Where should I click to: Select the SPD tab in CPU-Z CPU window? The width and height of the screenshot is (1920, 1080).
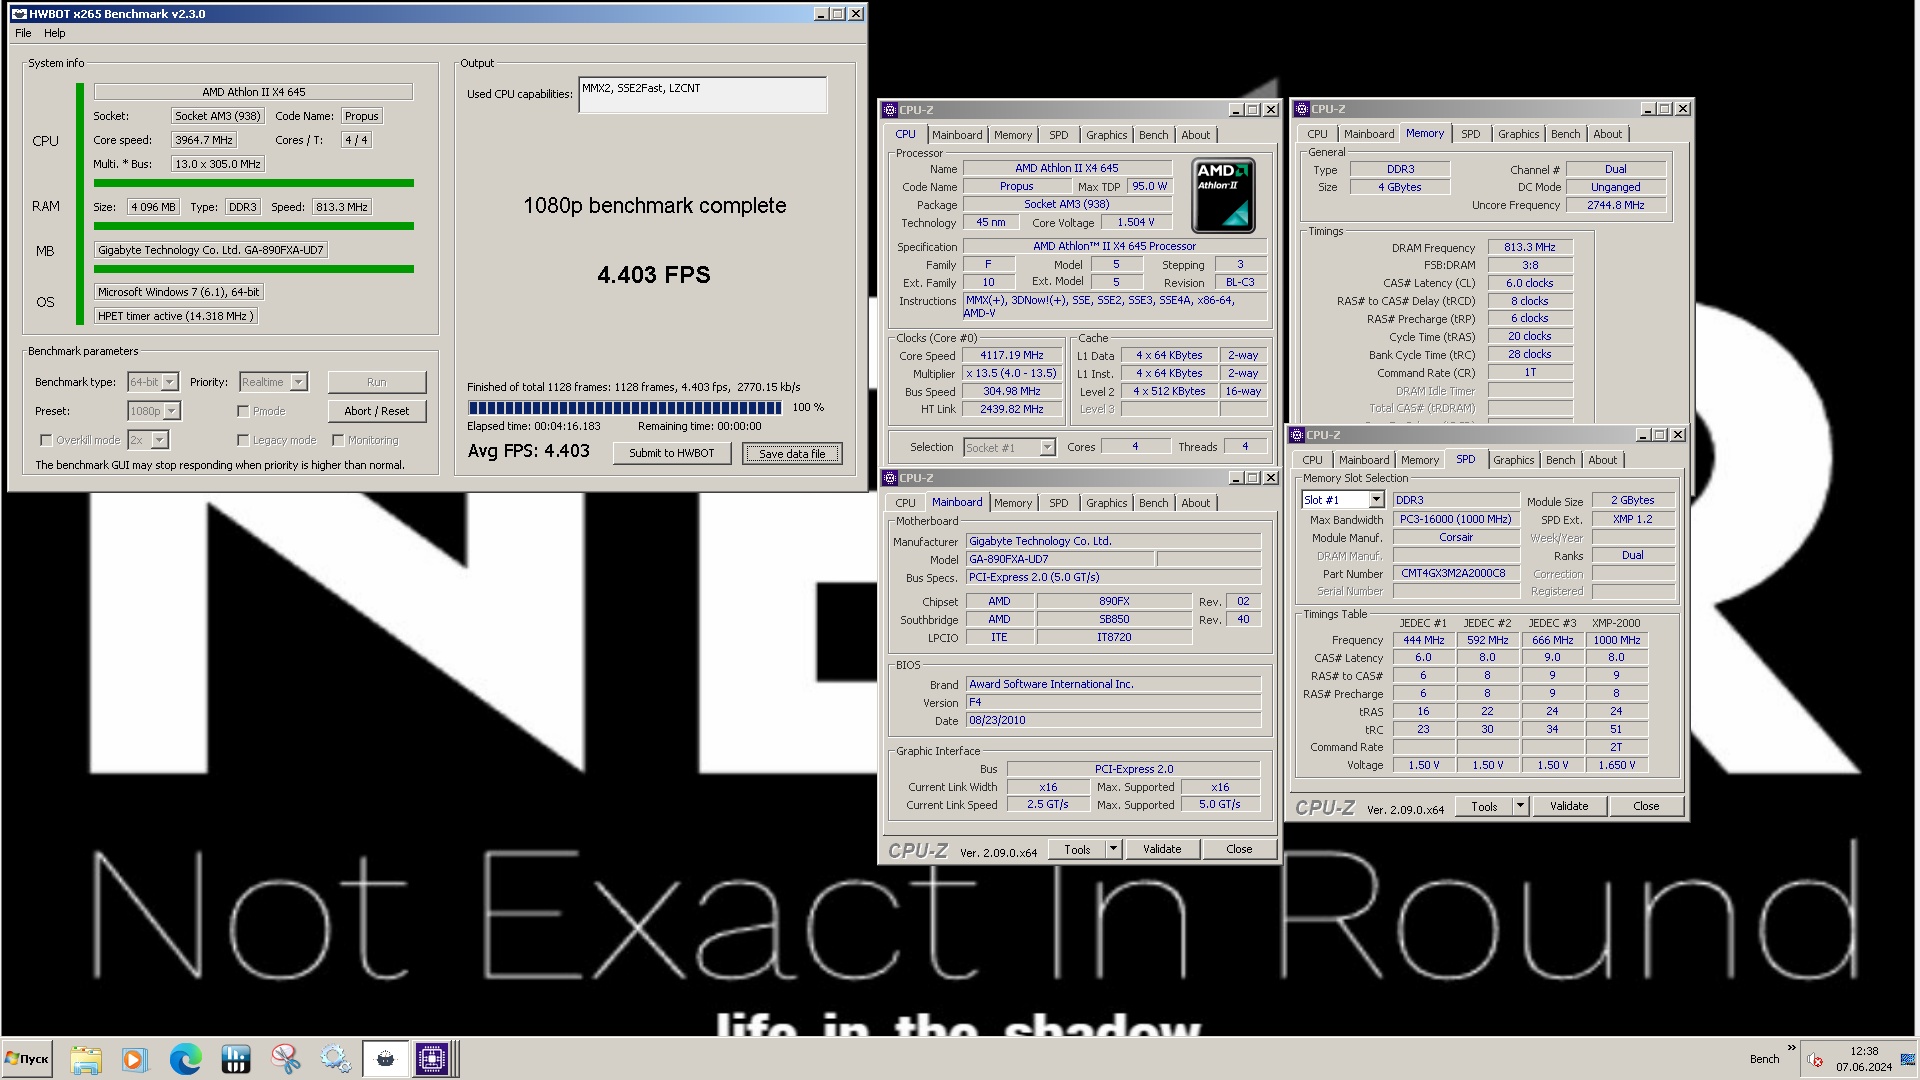pos(1058,135)
